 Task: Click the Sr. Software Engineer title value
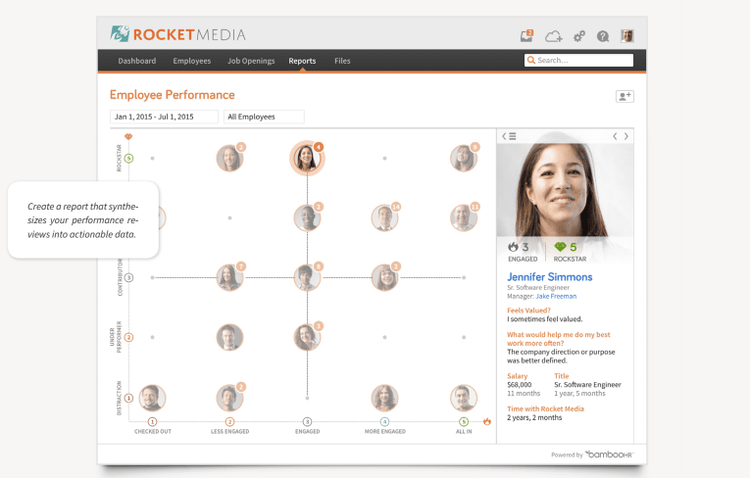pyautogui.click(x=587, y=385)
